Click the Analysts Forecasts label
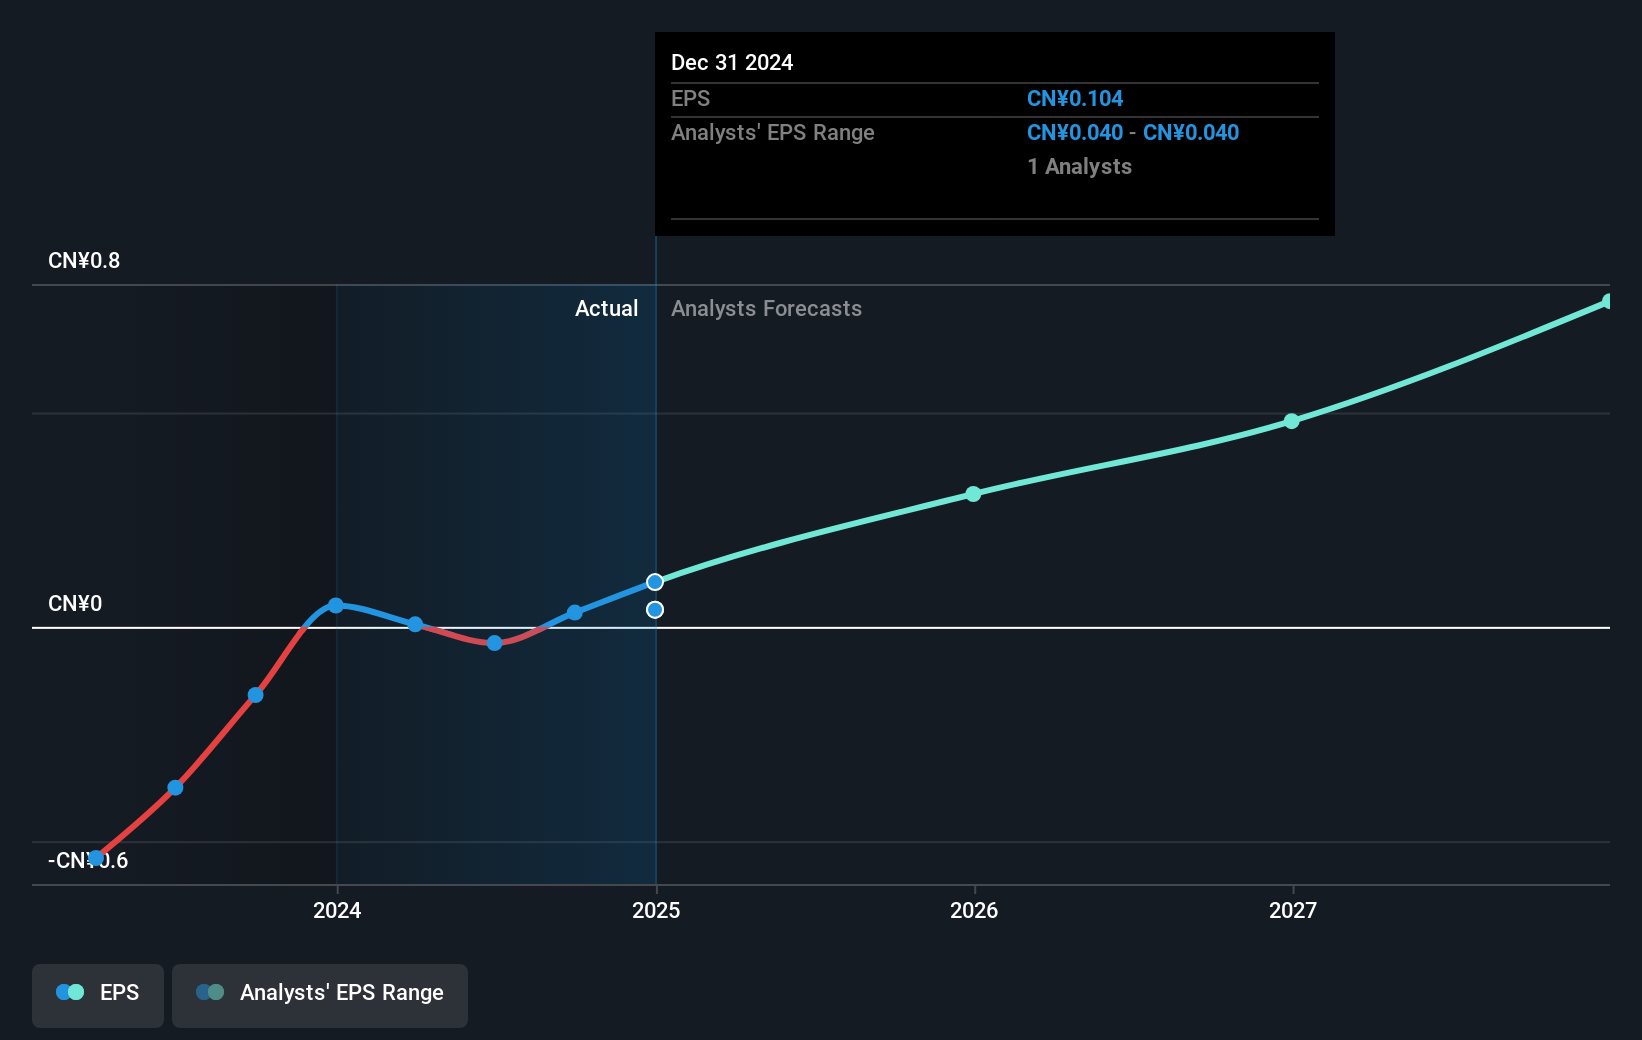The height and width of the screenshot is (1040, 1642). point(766,309)
